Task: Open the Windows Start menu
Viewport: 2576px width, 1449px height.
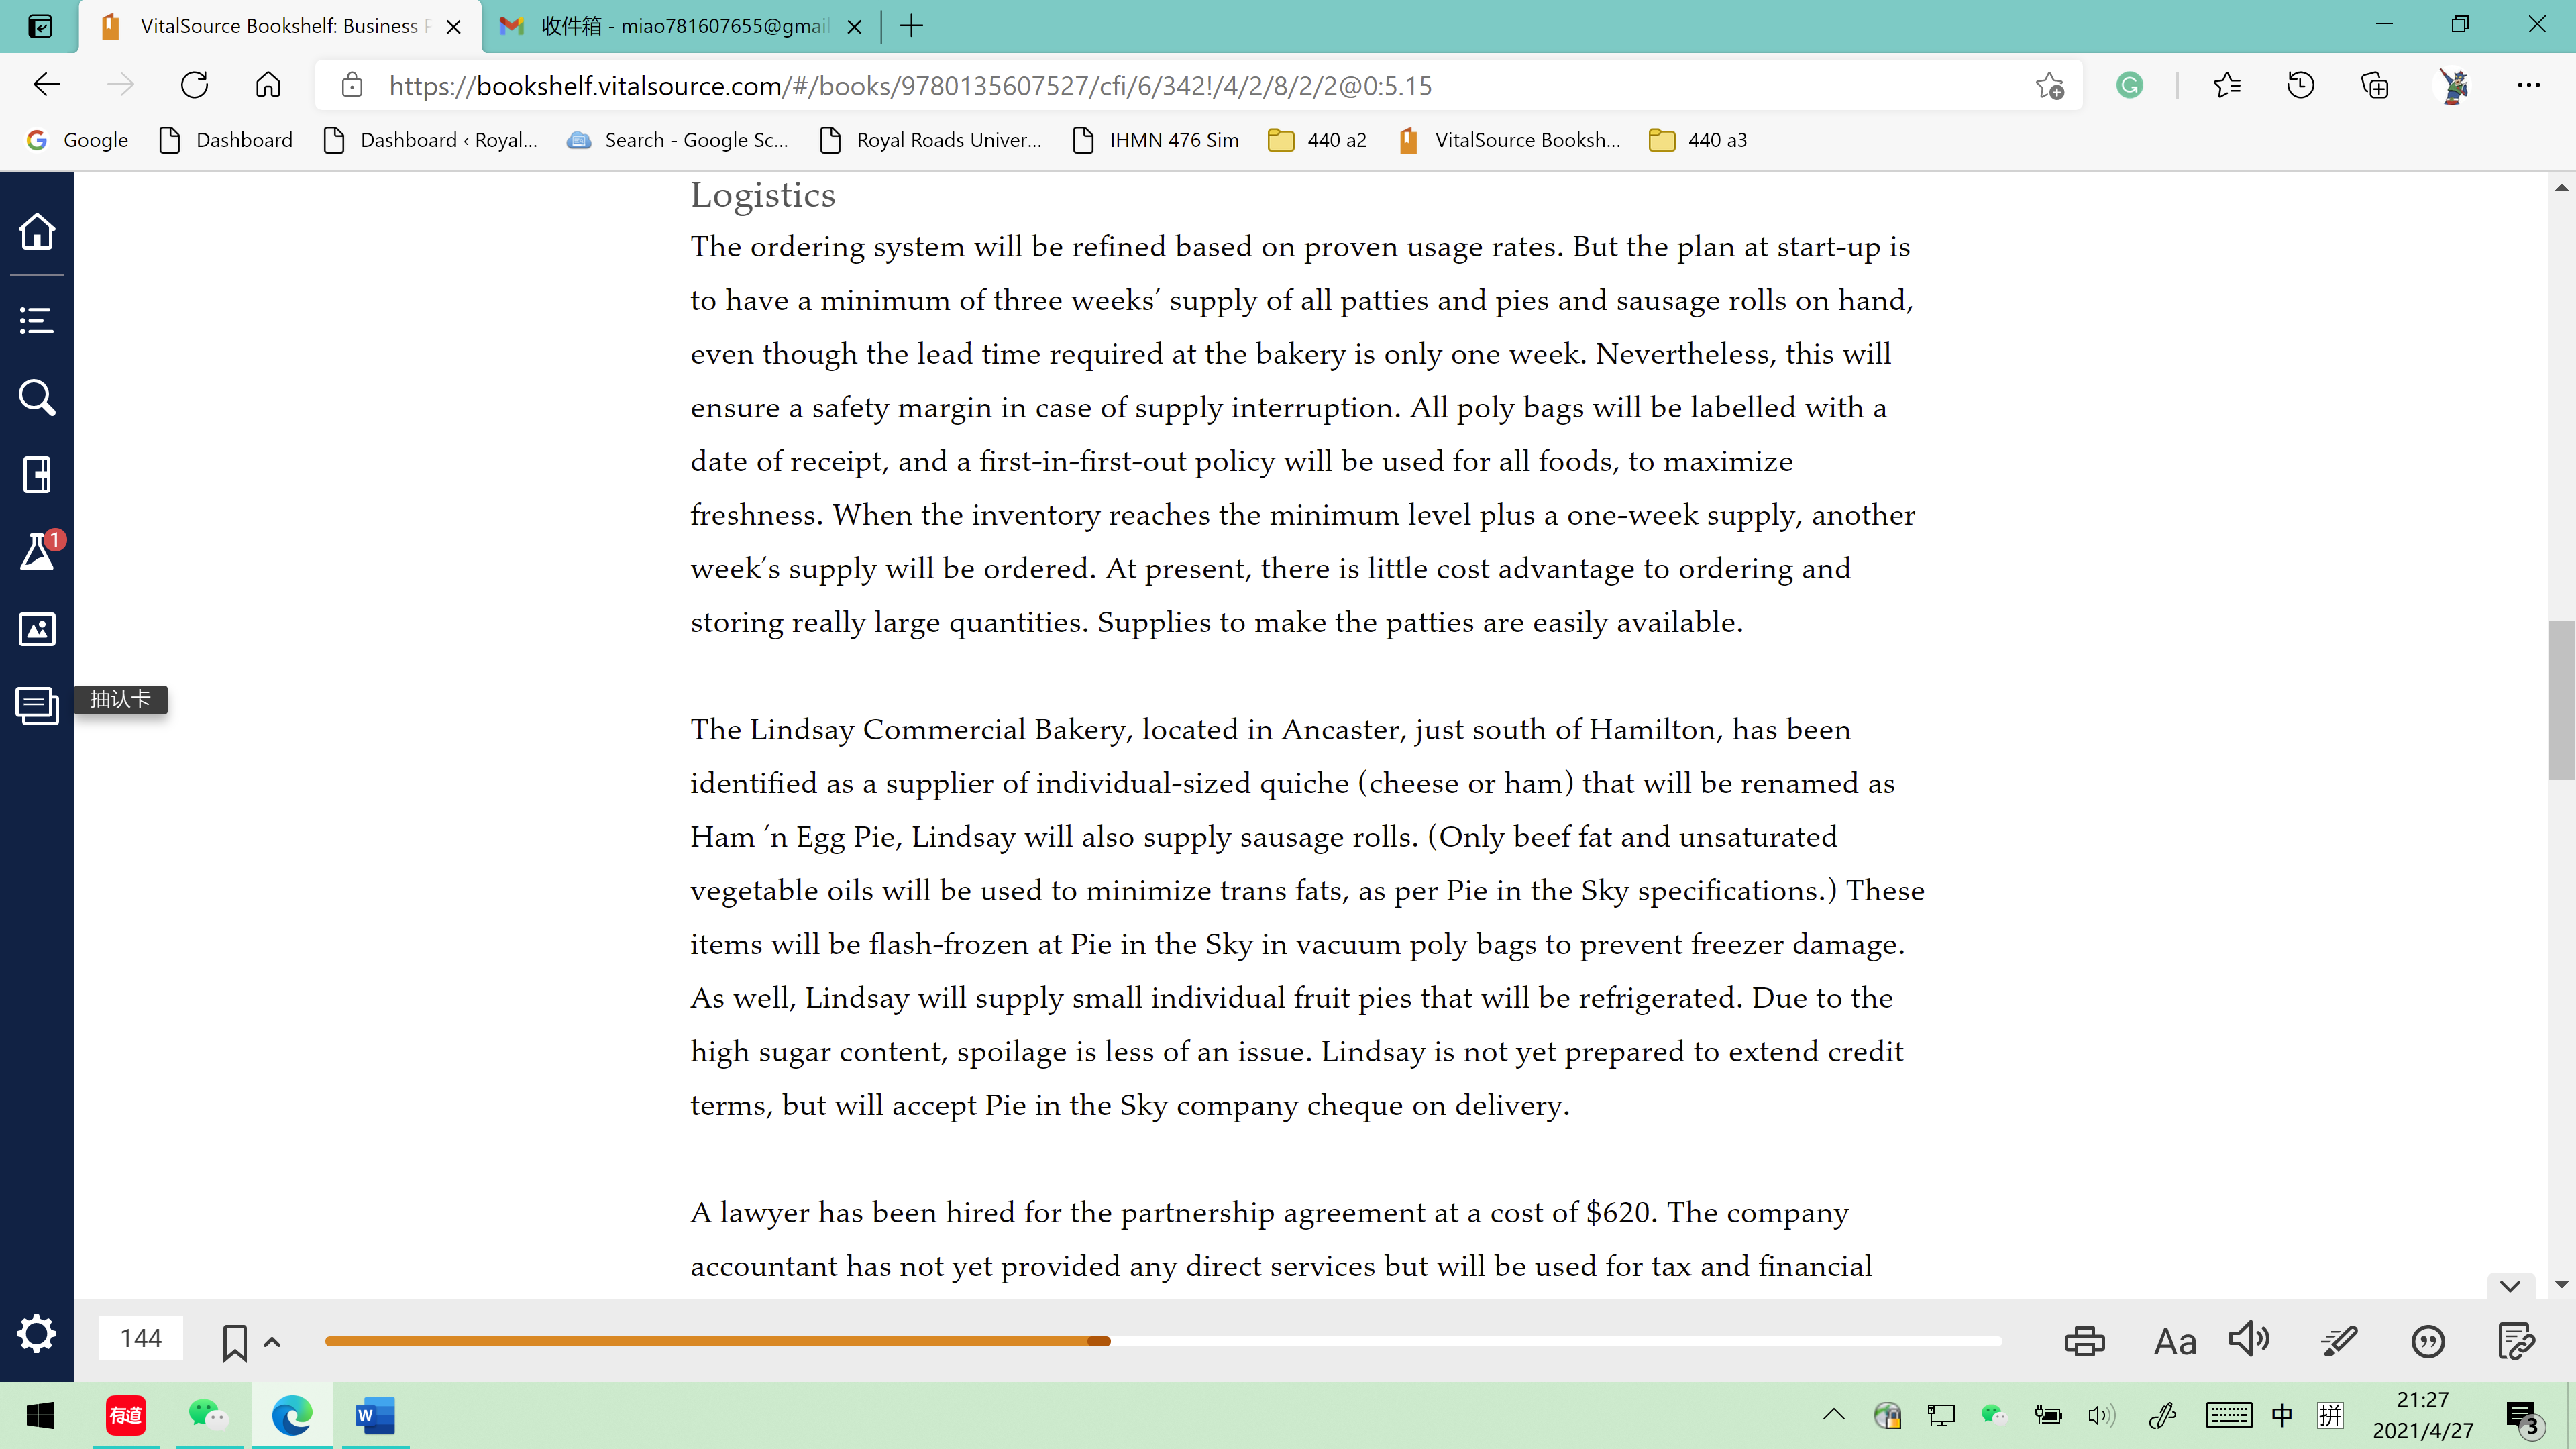Action: (x=40, y=1415)
